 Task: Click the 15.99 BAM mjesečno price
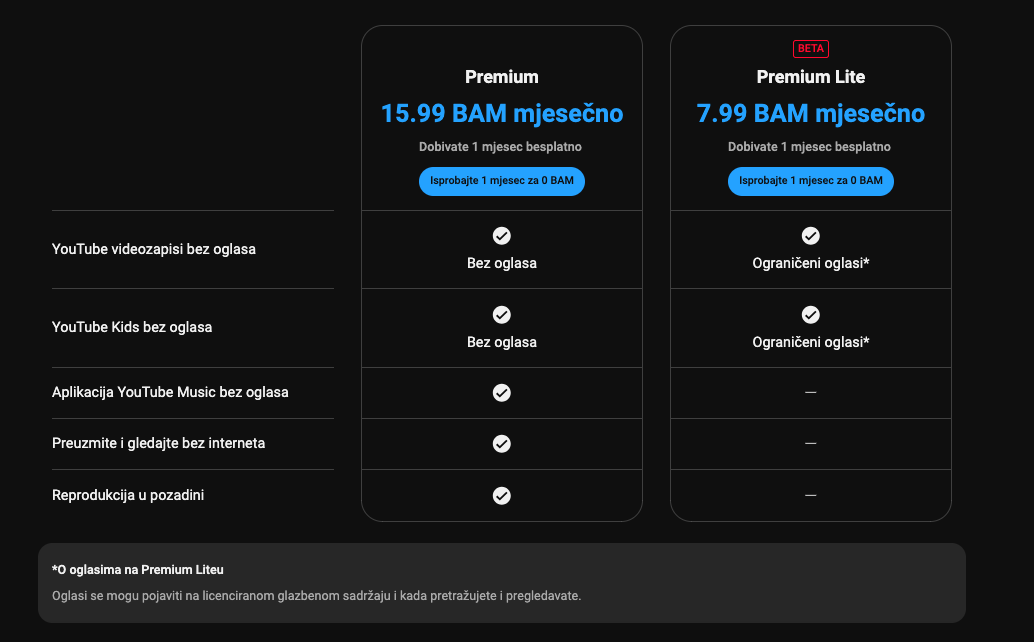502,113
